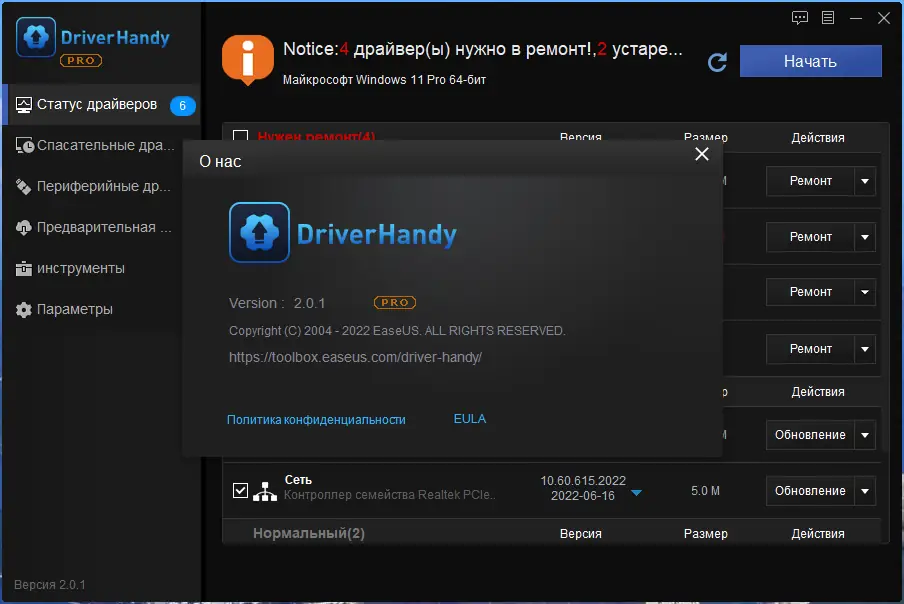Click the DriverHandy sidebar logo icon
This screenshot has width=904, height=604.
coord(36,37)
